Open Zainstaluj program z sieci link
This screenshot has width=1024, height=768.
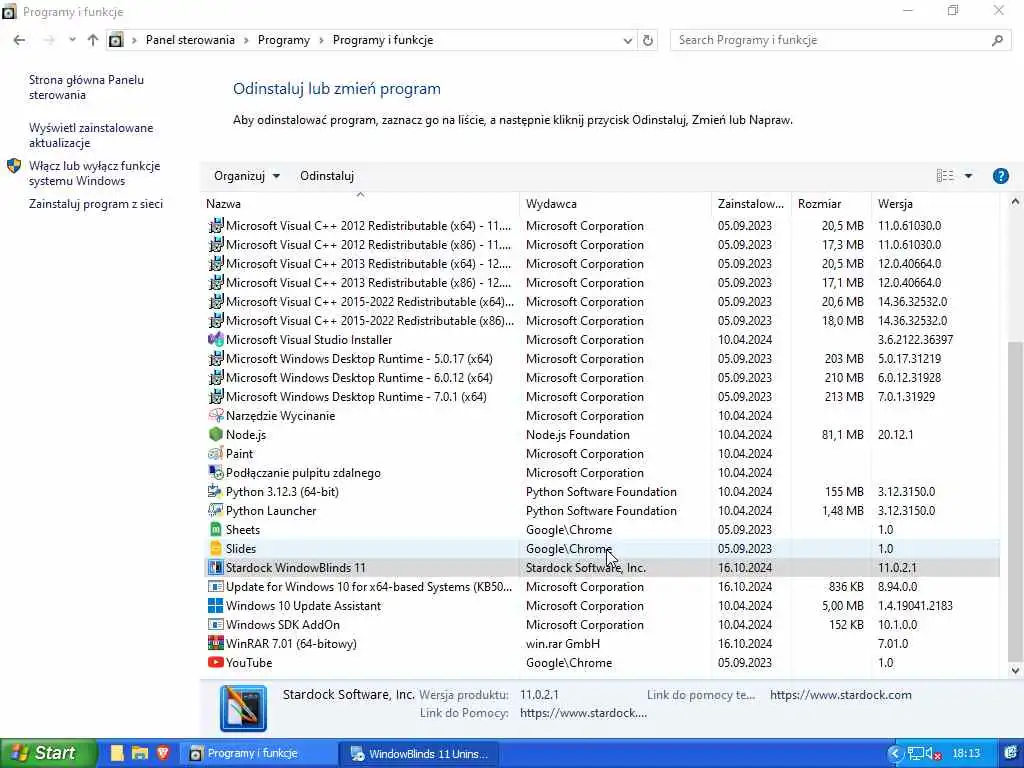pyautogui.click(x=96, y=204)
